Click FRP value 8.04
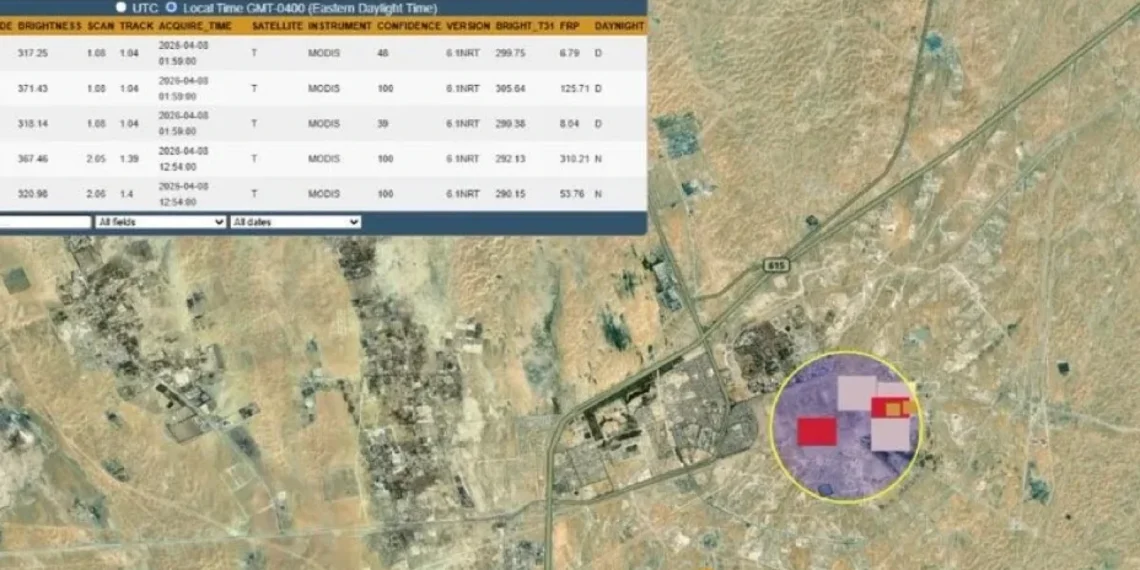This screenshot has width=1140, height=570. [569, 124]
